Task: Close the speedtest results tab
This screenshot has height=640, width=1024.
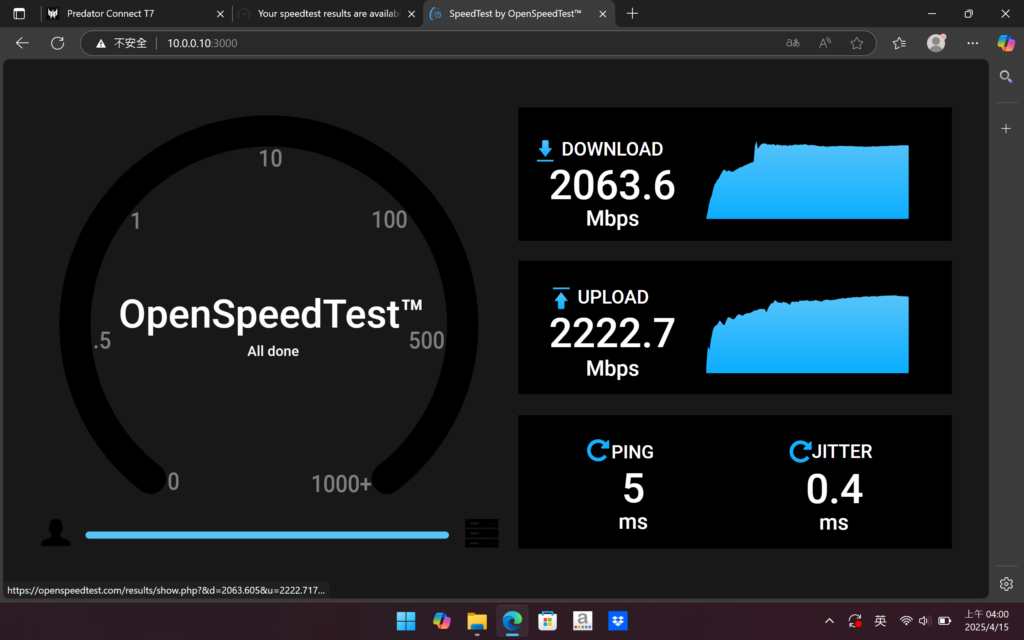Action: [411, 14]
